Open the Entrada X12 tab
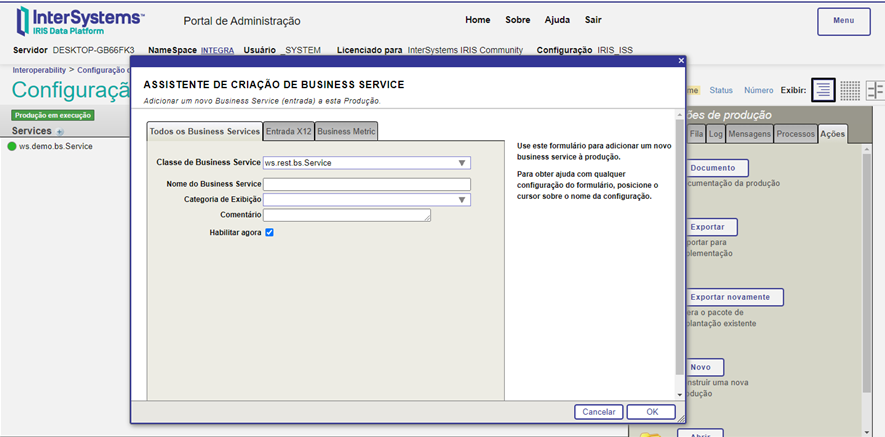This screenshot has width=885, height=437. click(288, 131)
